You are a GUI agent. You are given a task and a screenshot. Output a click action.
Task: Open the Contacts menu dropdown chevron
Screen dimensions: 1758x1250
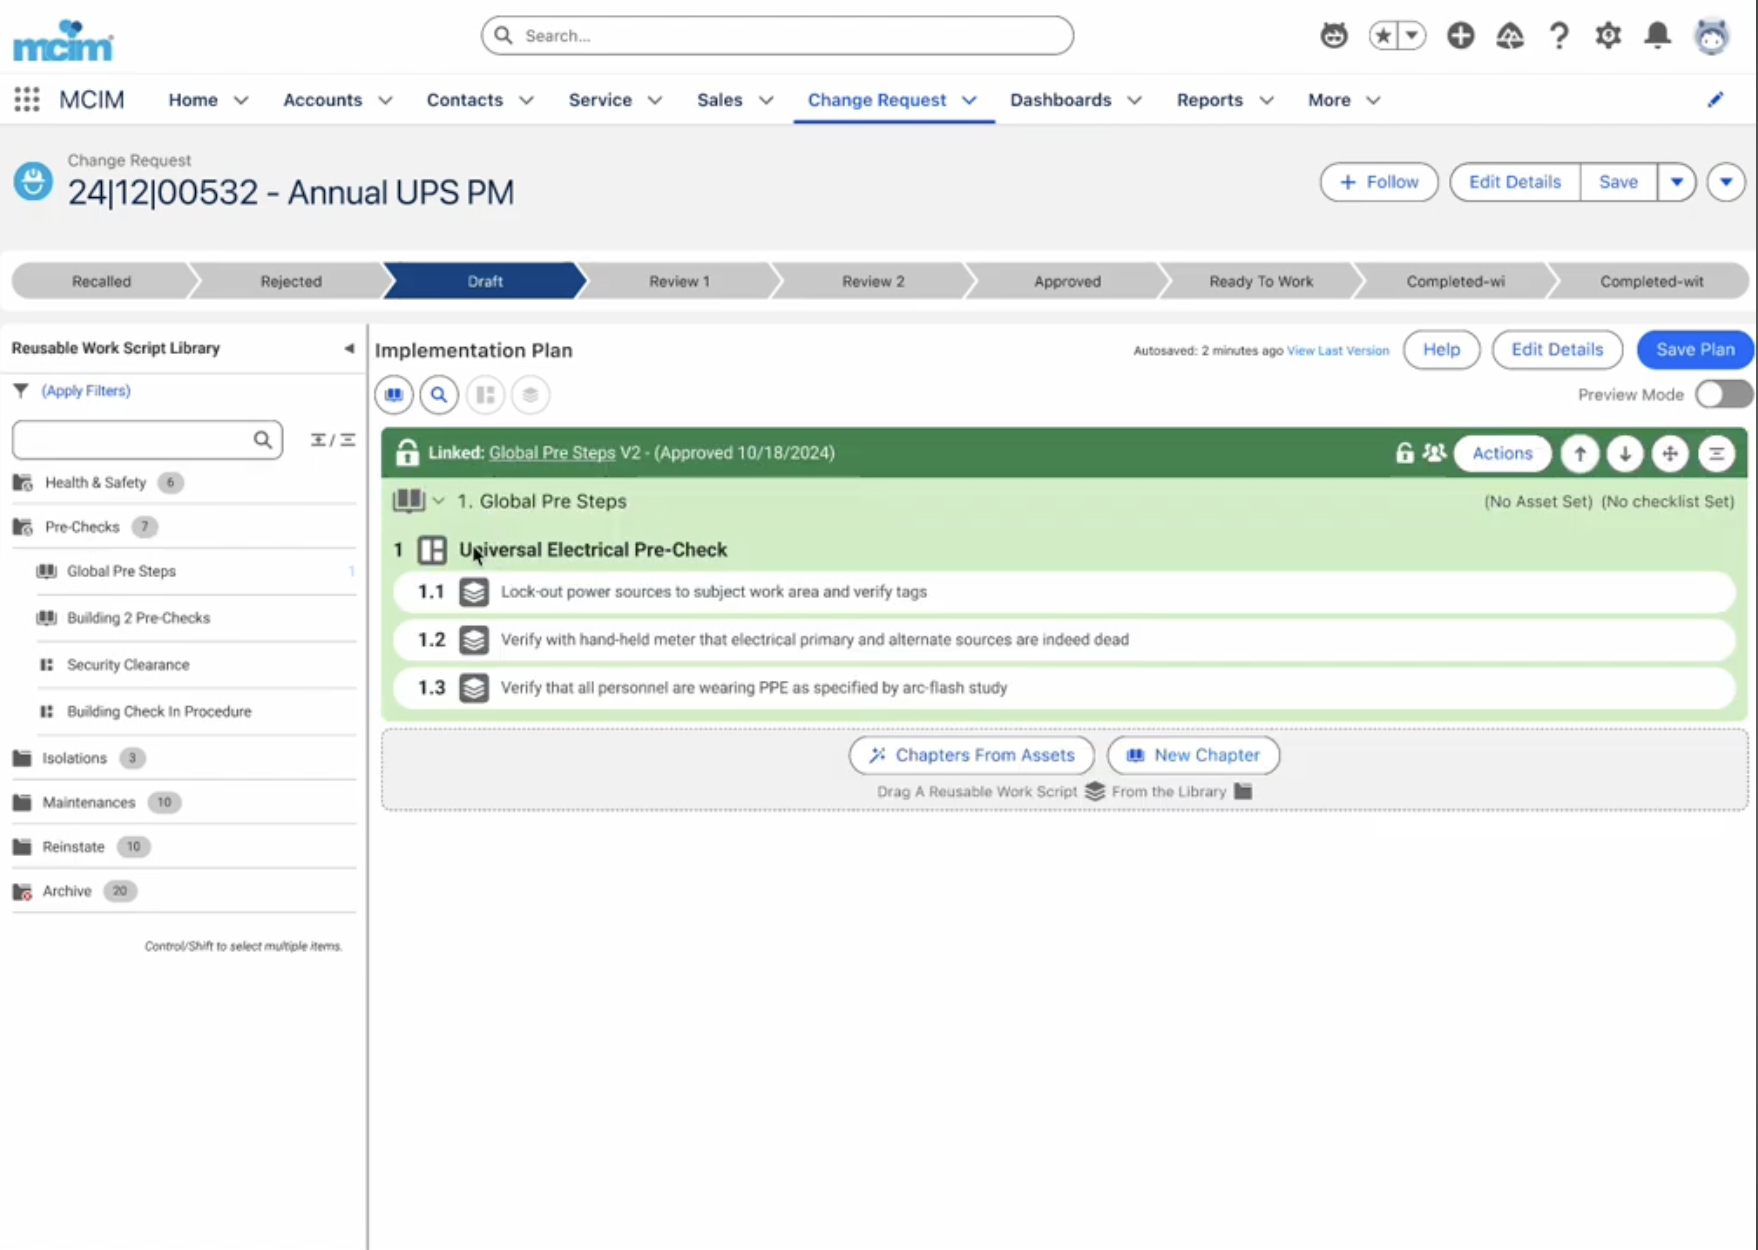(x=526, y=100)
